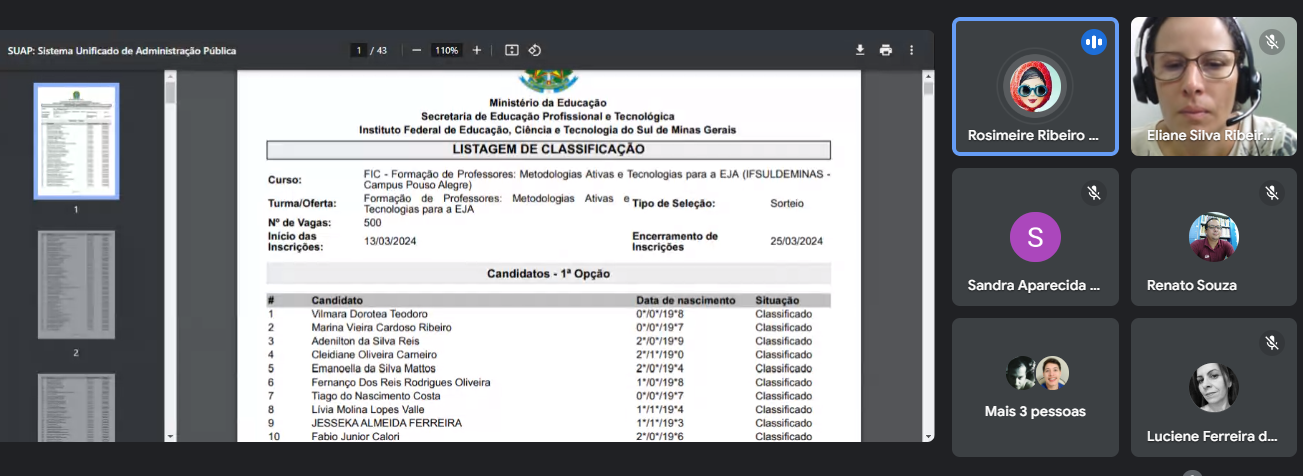Click candidate Emanoella da Silva Mattos
The image size is (1303, 476).
coord(373,369)
